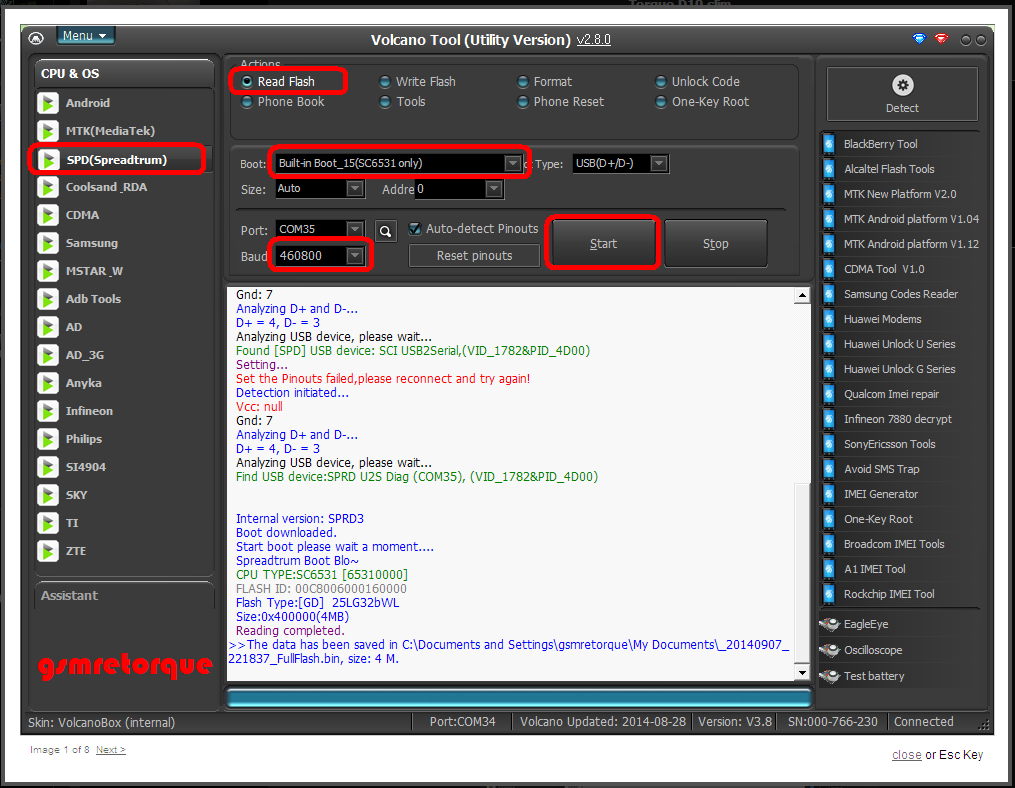
Task: Expand the Type USB(D+/D-) dropdown
Action: pos(658,163)
